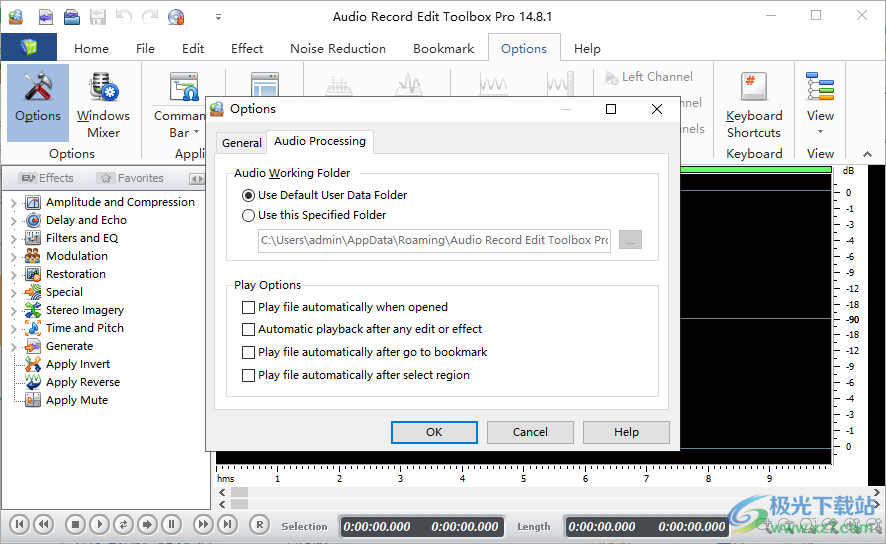Switch to the General tab in Options dialog
The height and width of the screenshot is (544, 886).
pyautogui.click(x=241, y=143)
